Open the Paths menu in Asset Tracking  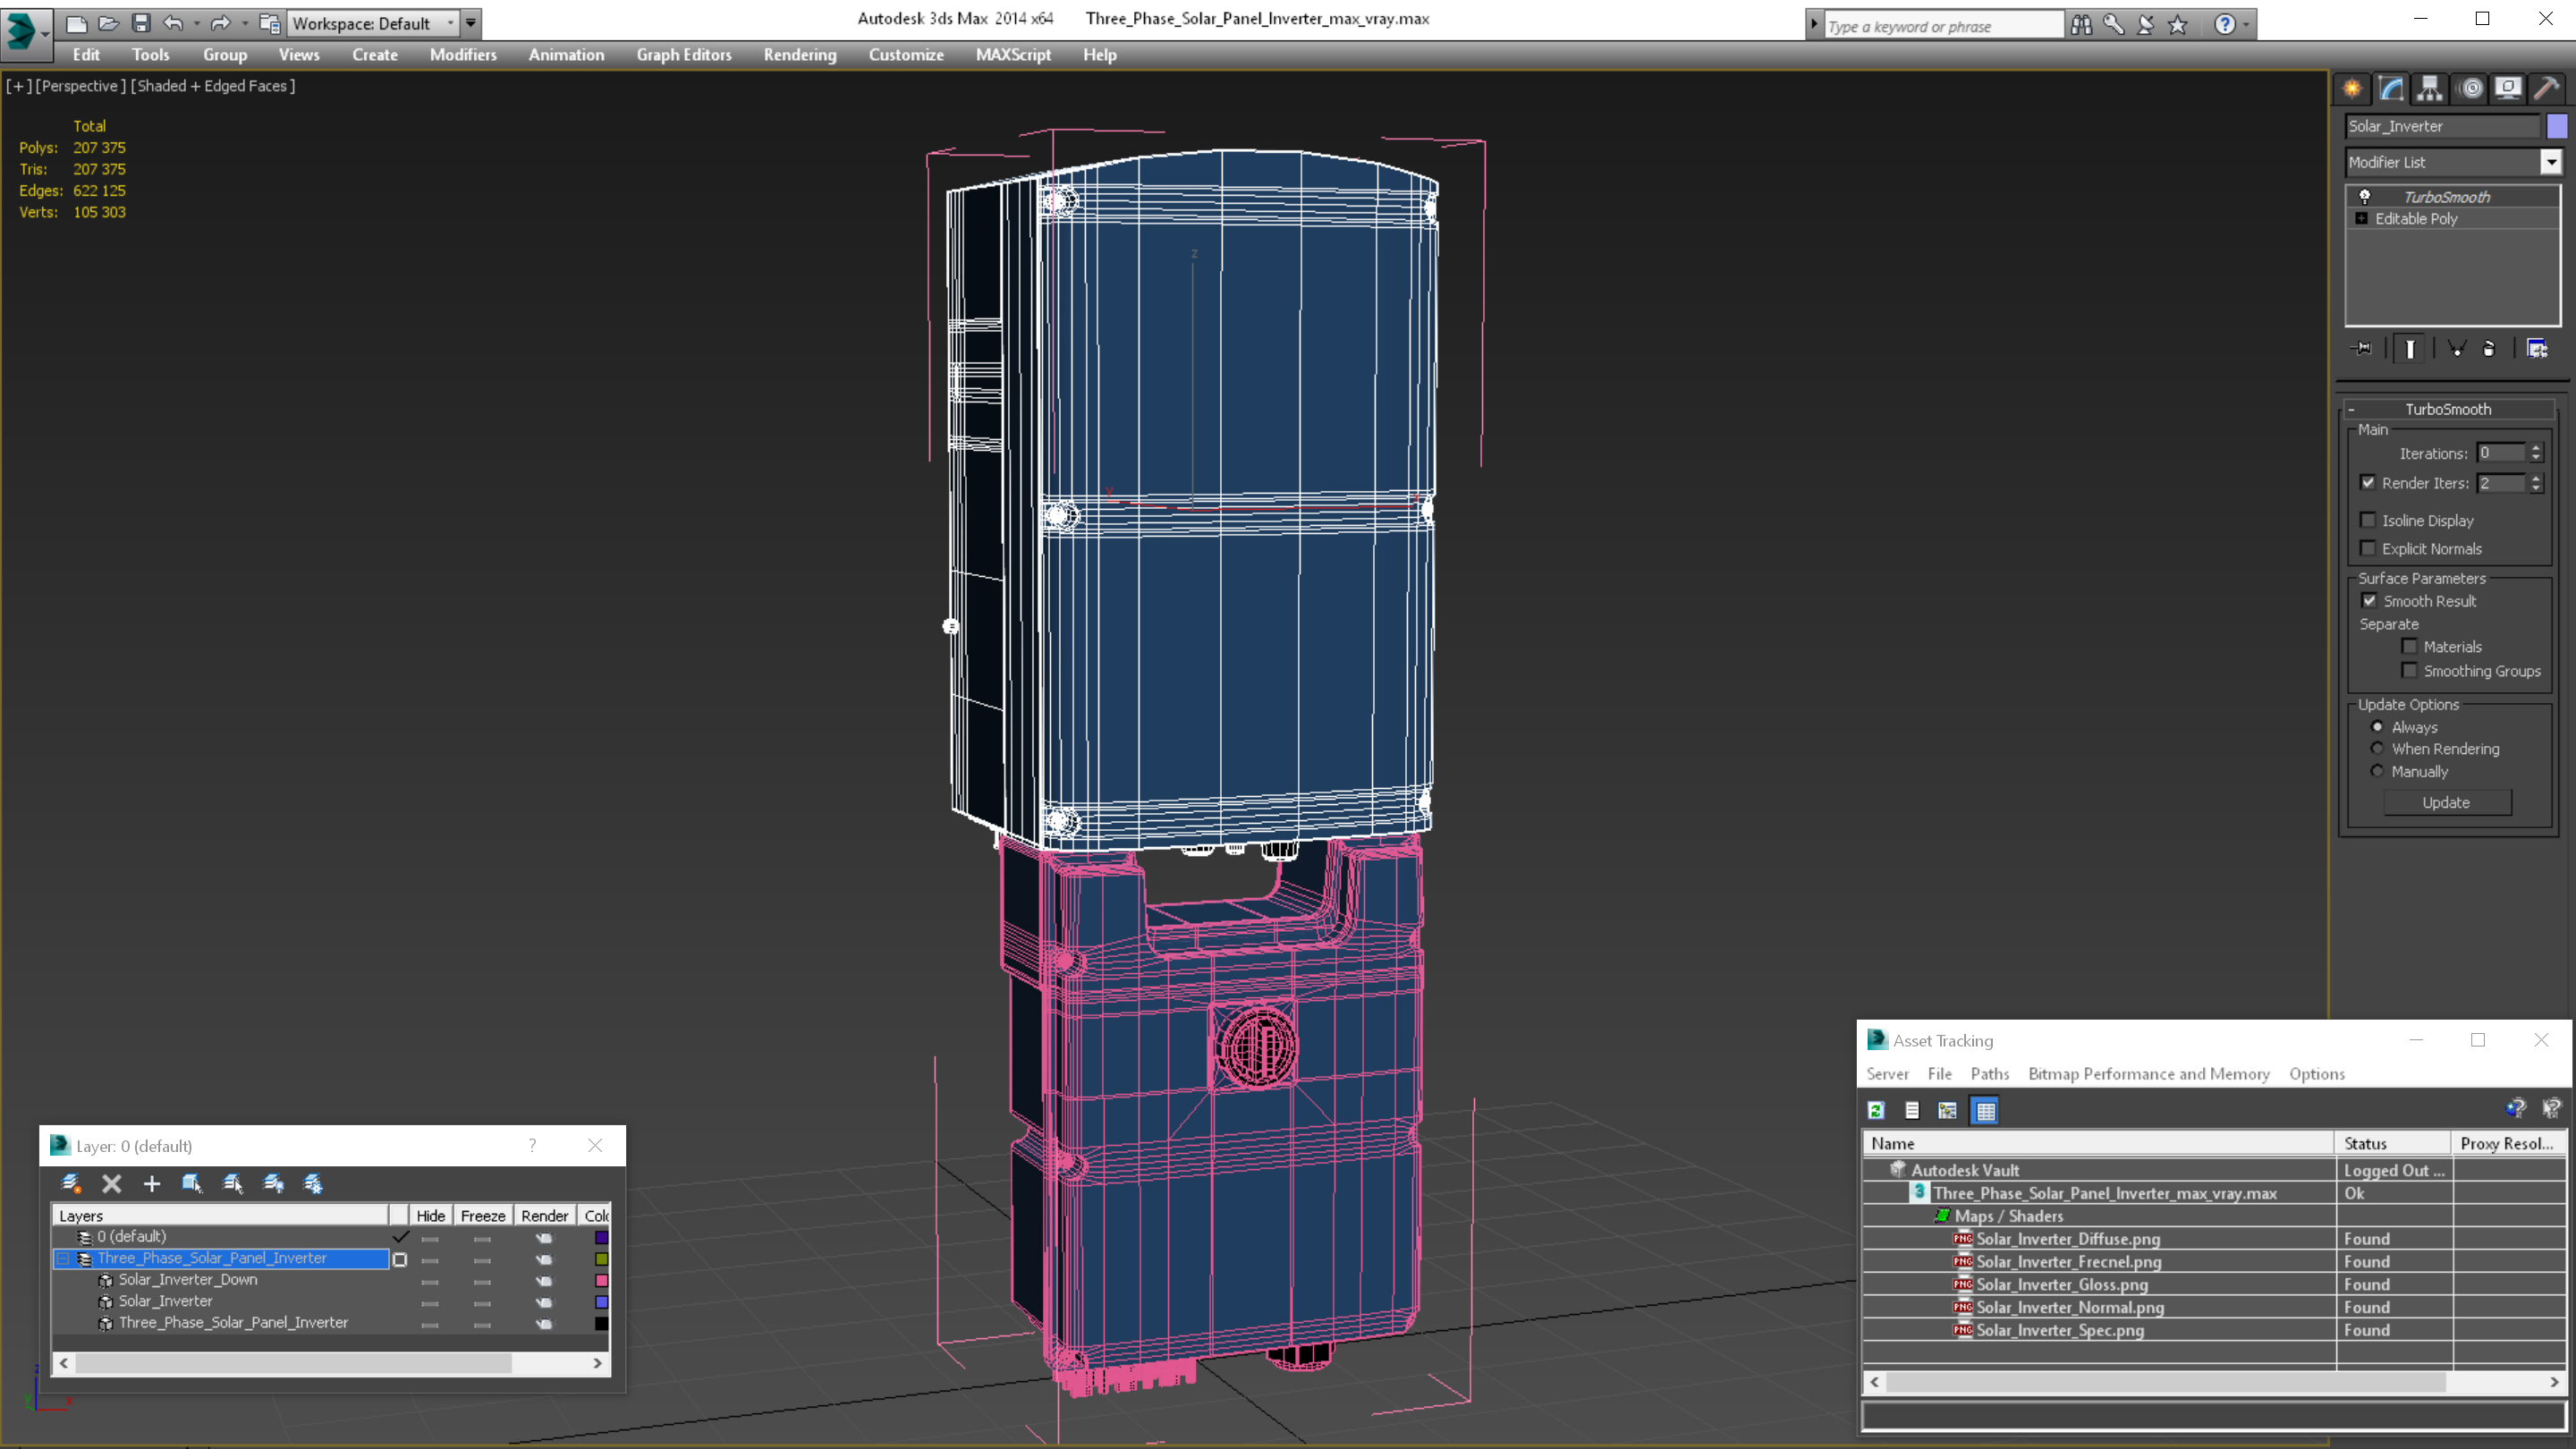point(1989,1074)
